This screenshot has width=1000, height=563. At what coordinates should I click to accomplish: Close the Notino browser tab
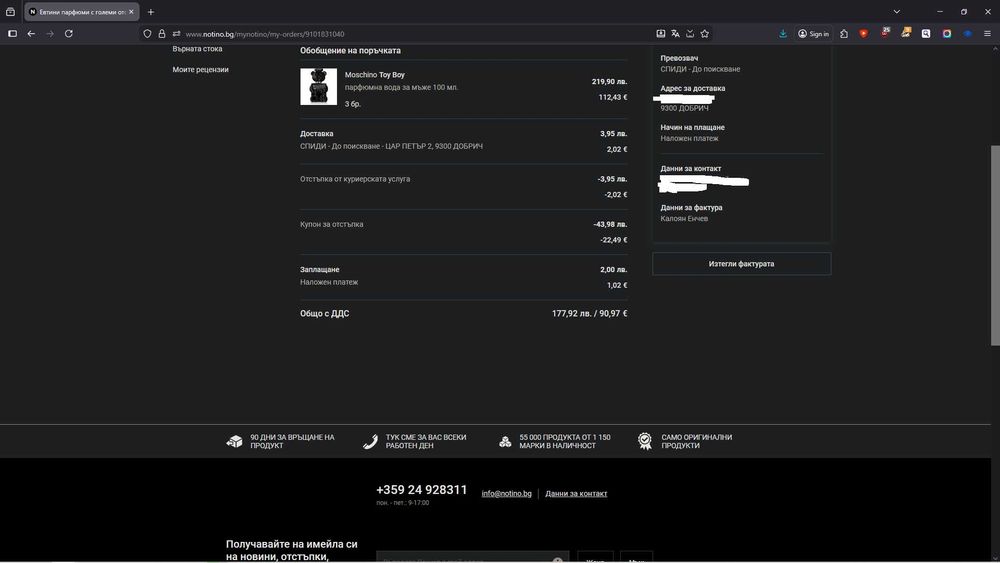pos(131,11)
